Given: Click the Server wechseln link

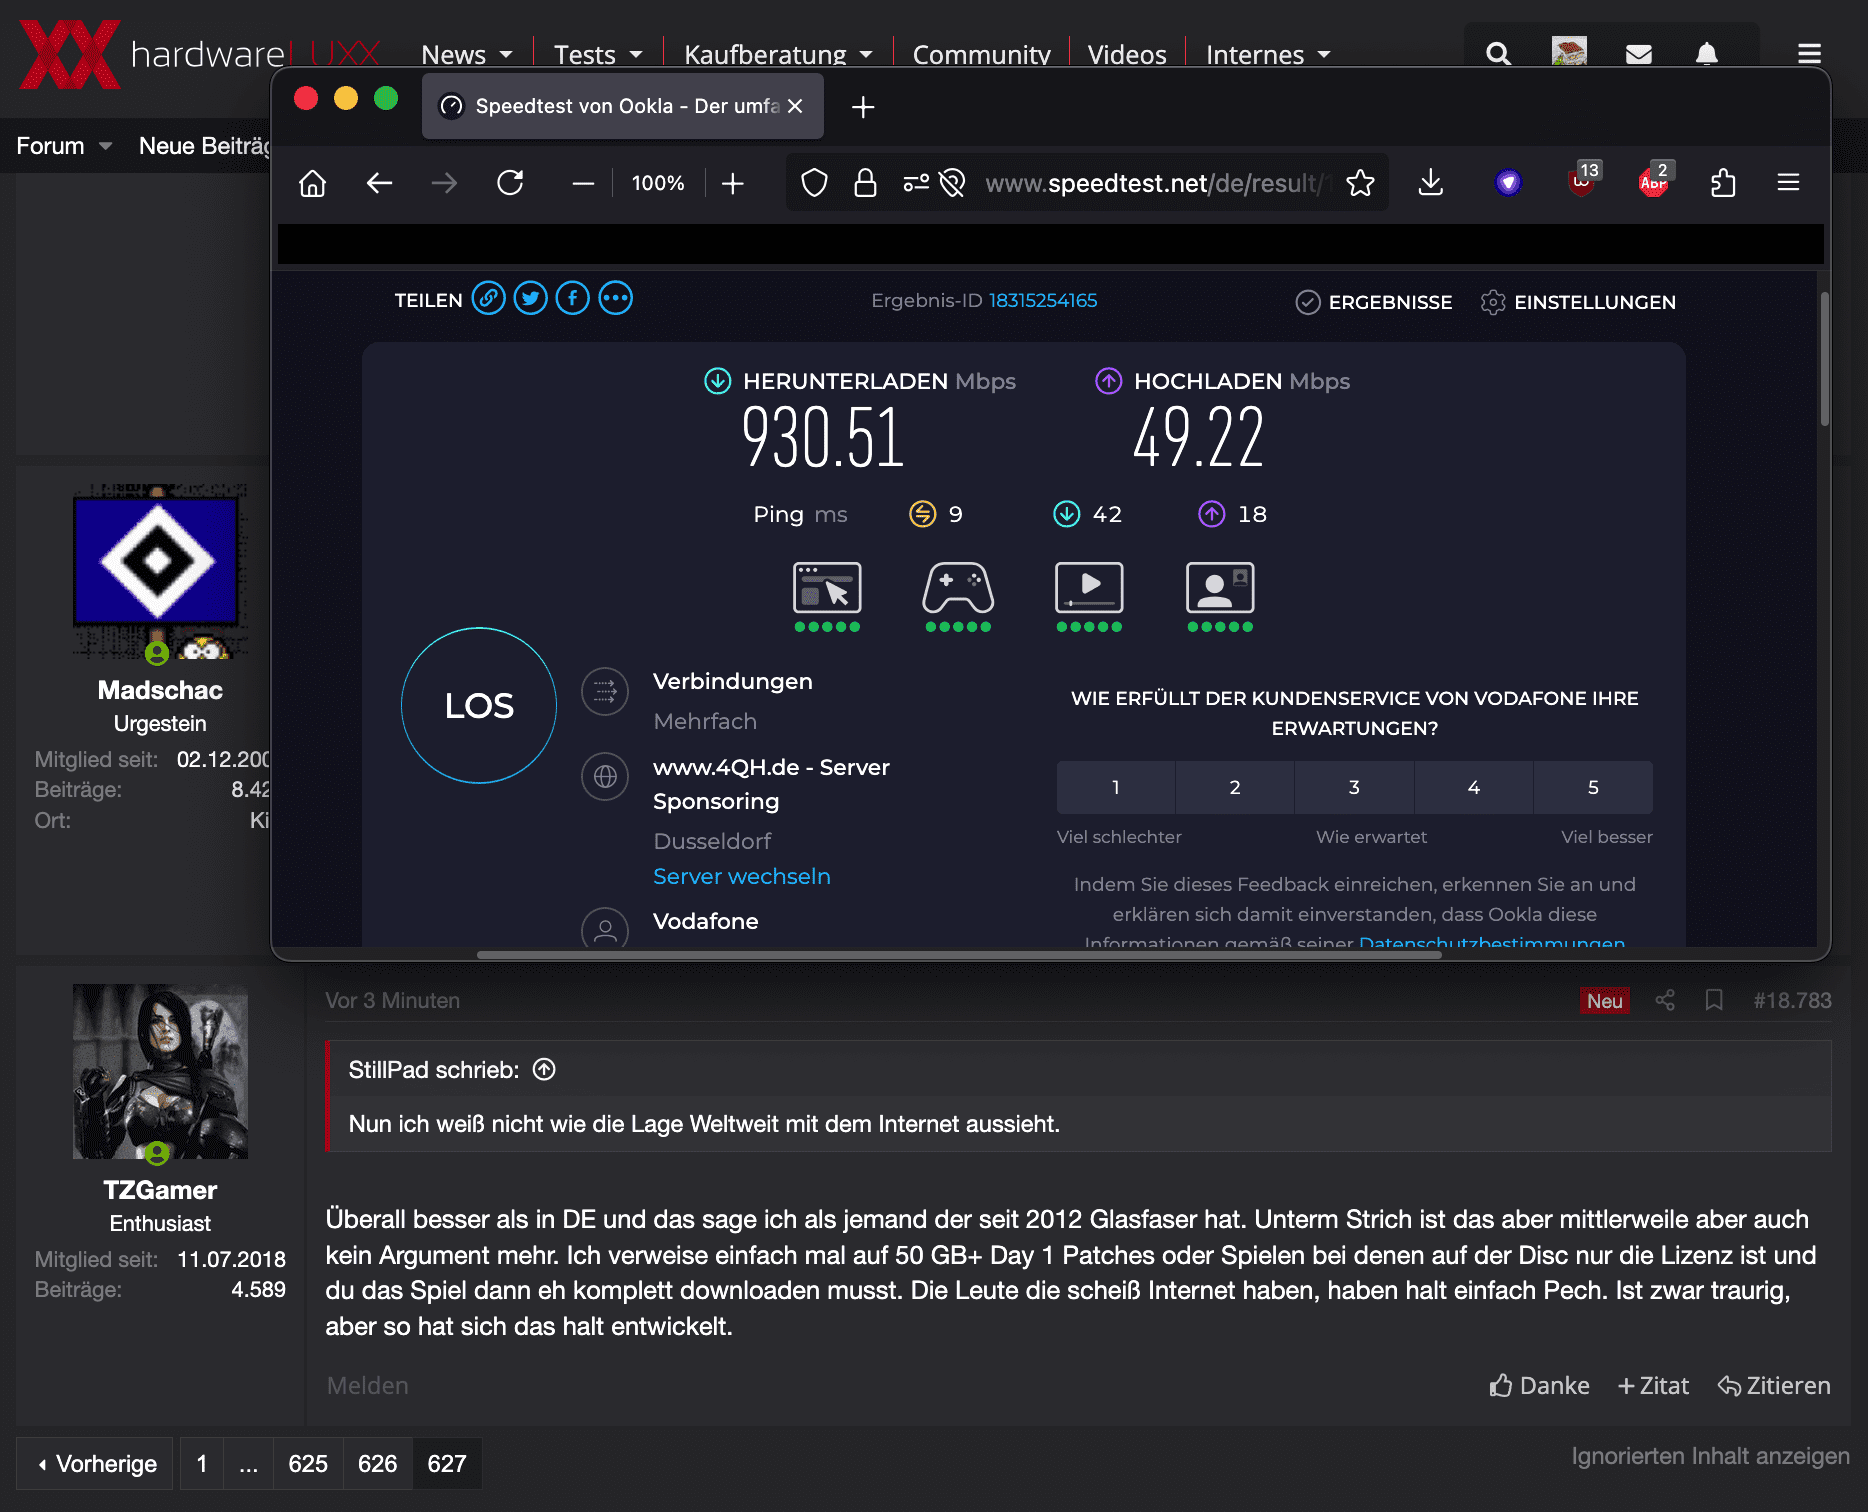Looking at the screenshot, I should pos(742,876).
